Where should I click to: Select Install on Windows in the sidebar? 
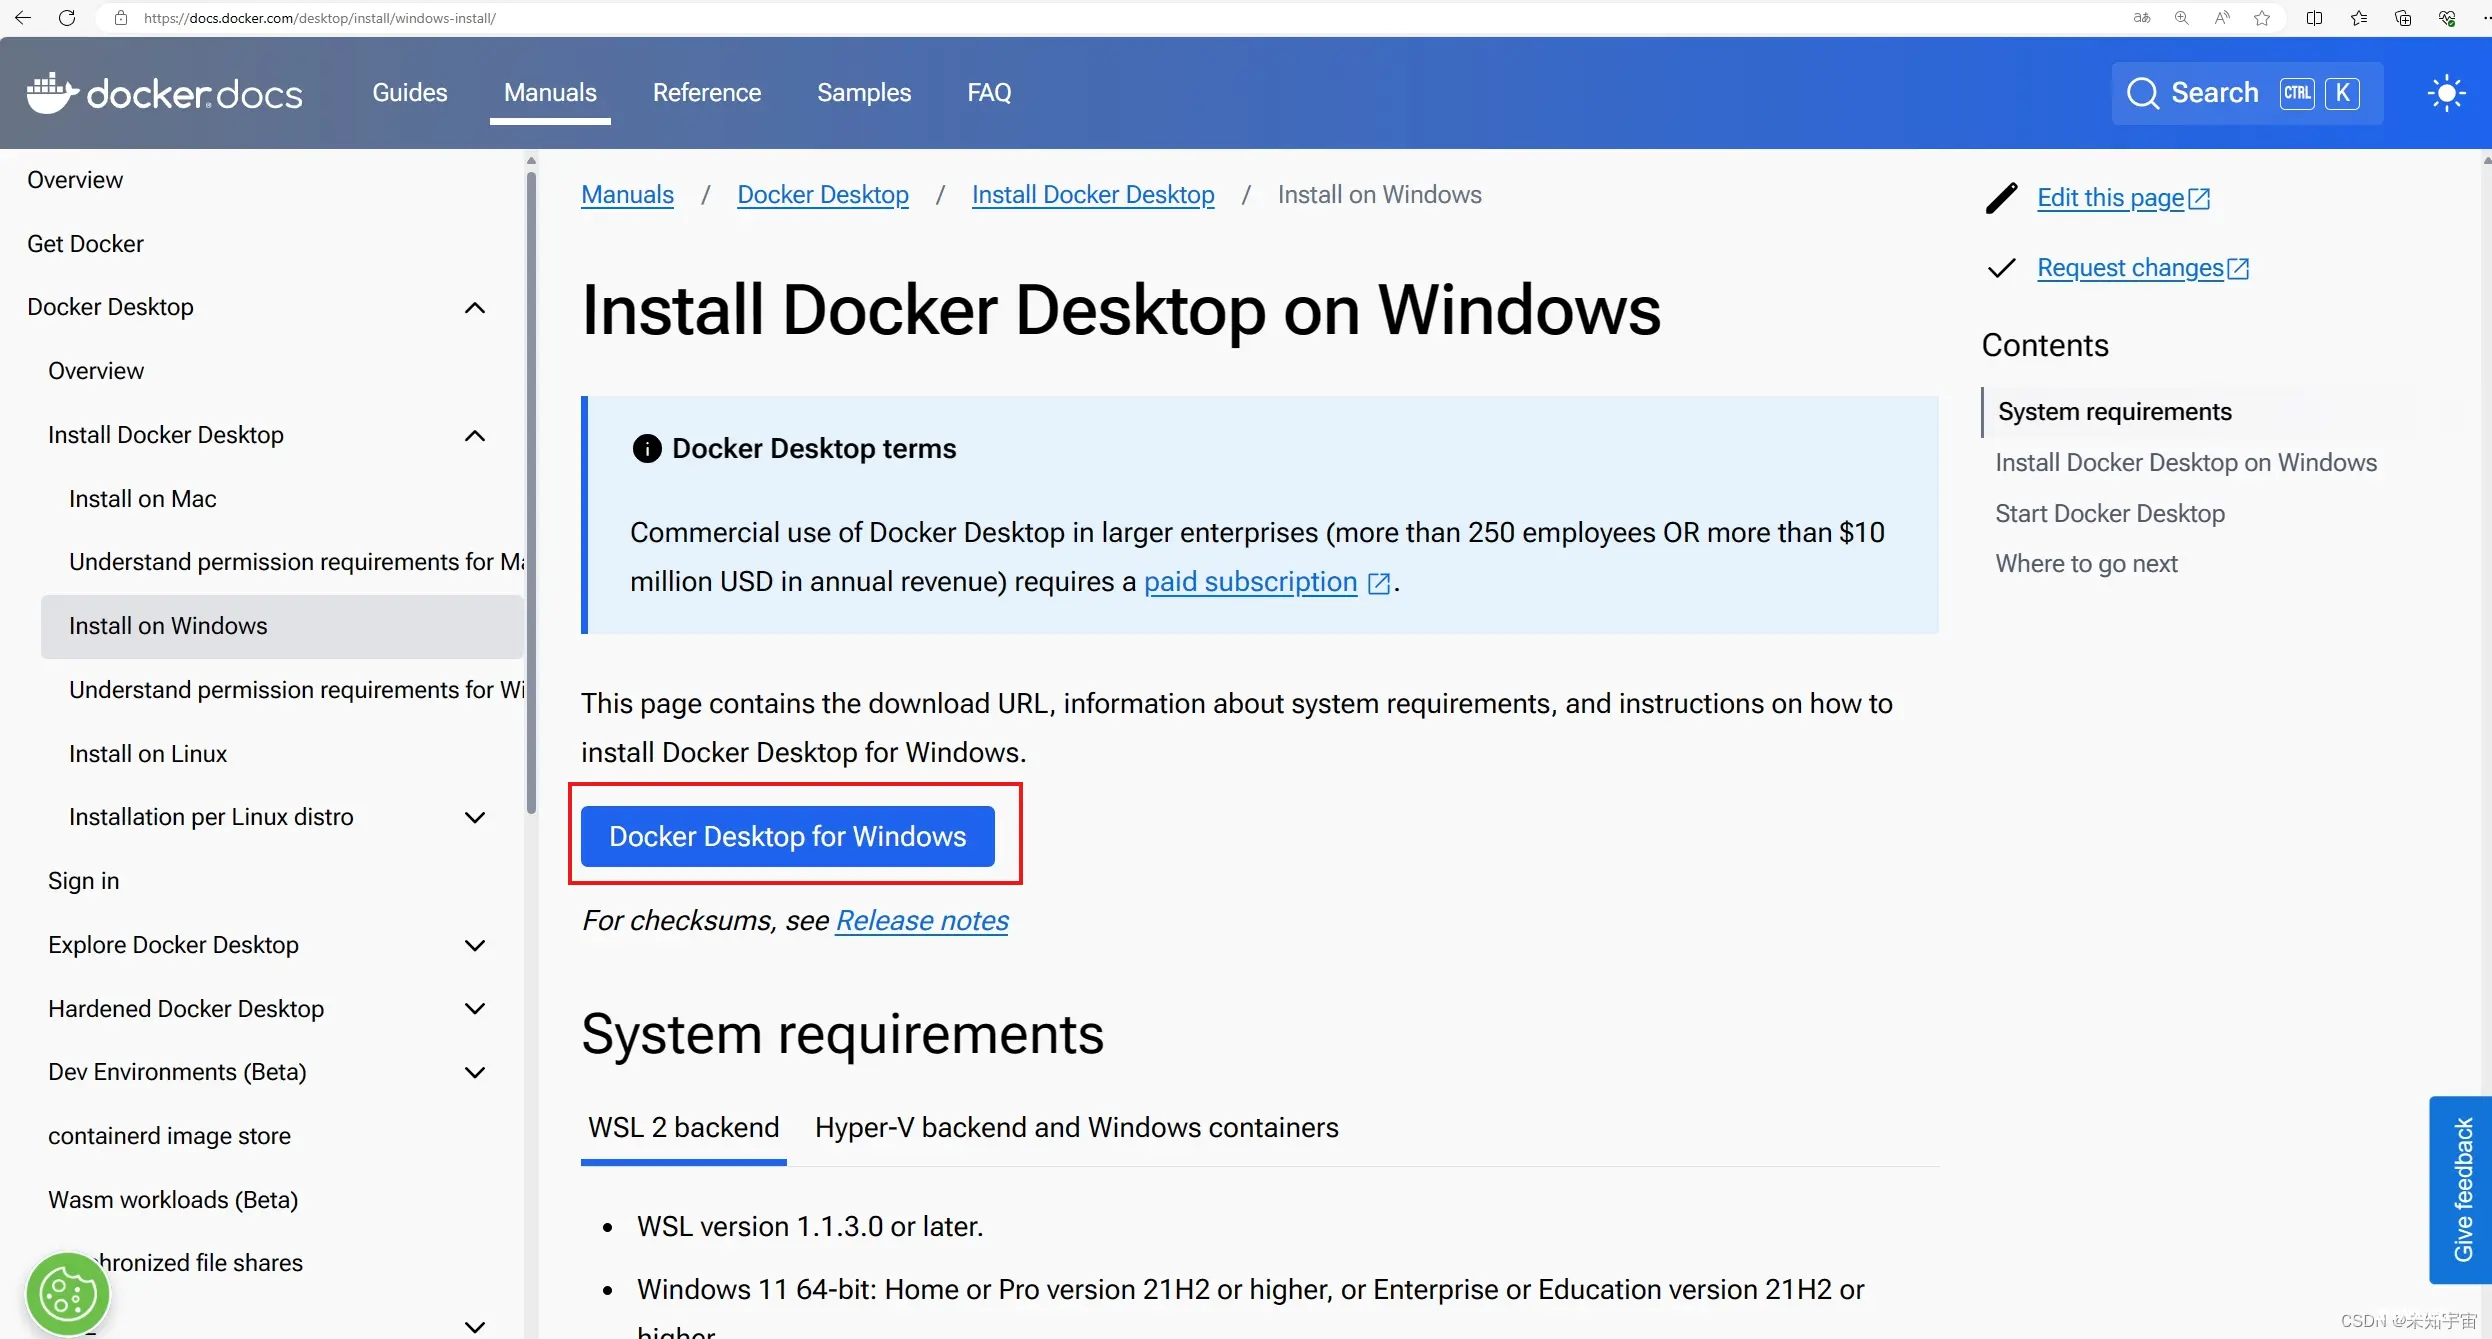(282, 626)
